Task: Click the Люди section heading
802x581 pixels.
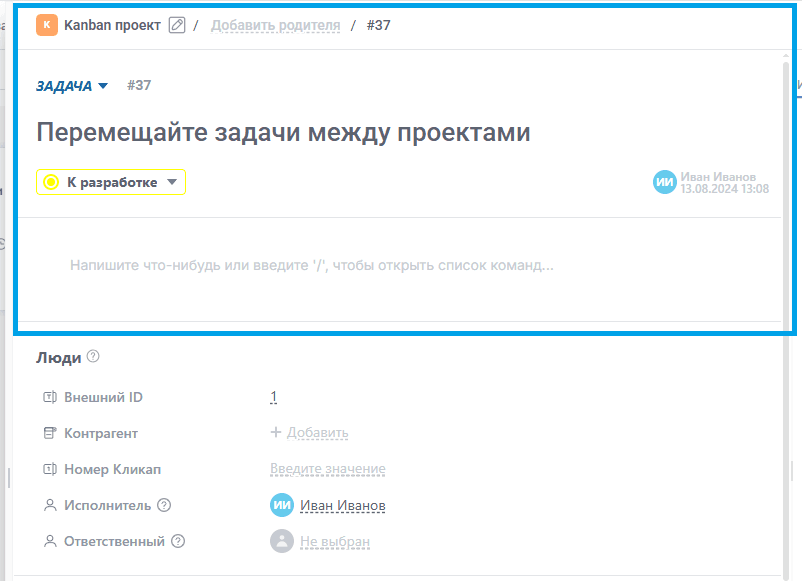Action: tap(58, 358)
